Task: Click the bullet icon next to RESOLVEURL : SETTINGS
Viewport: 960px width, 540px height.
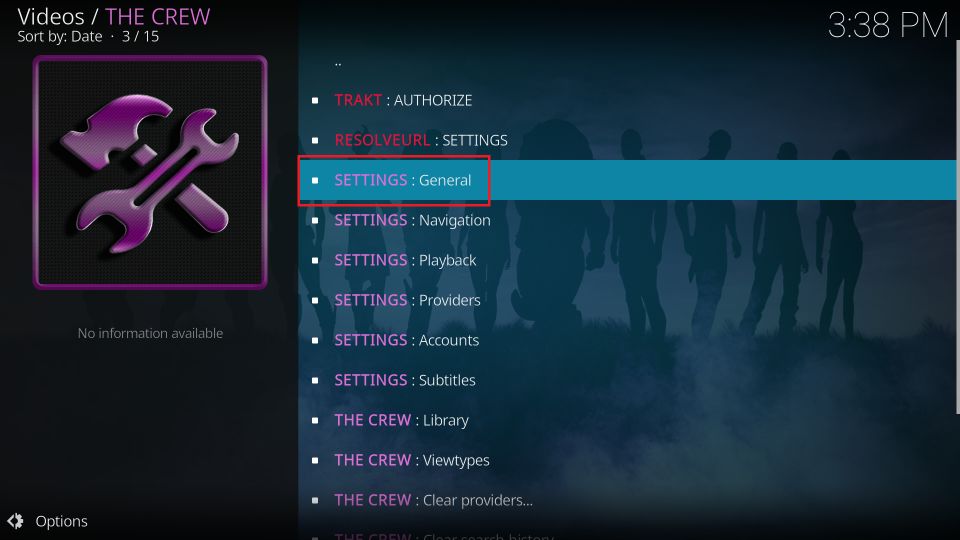Action: (315, 140)
